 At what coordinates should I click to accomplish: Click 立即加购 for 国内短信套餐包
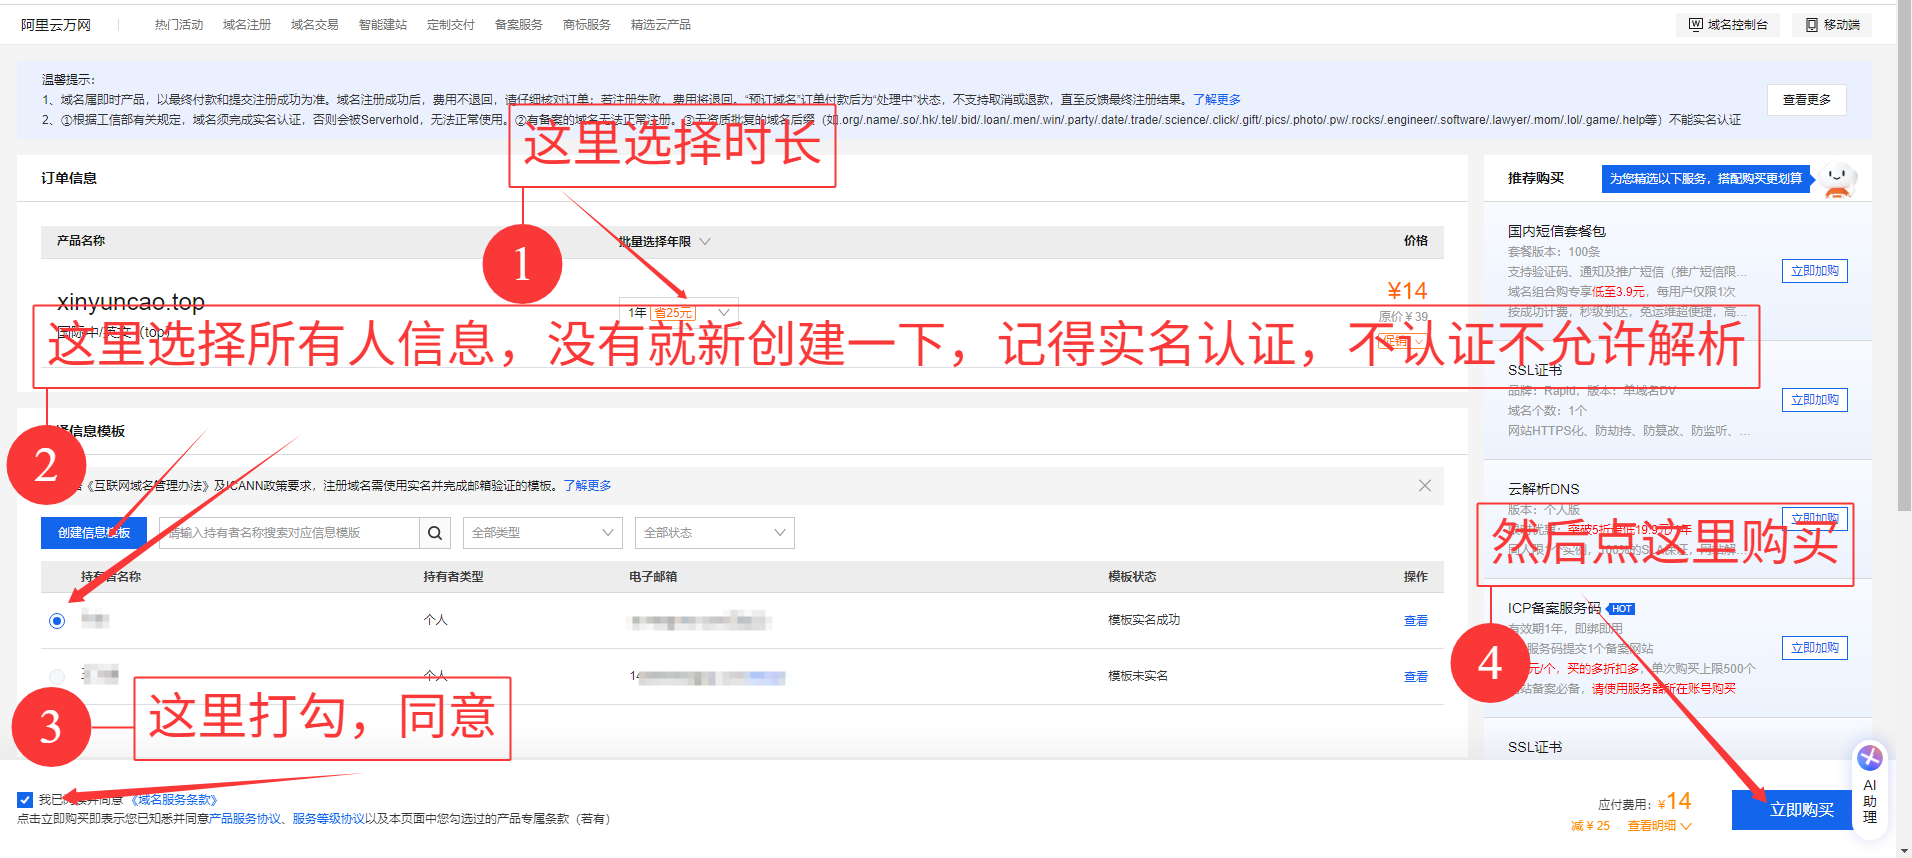point(1814,271)
